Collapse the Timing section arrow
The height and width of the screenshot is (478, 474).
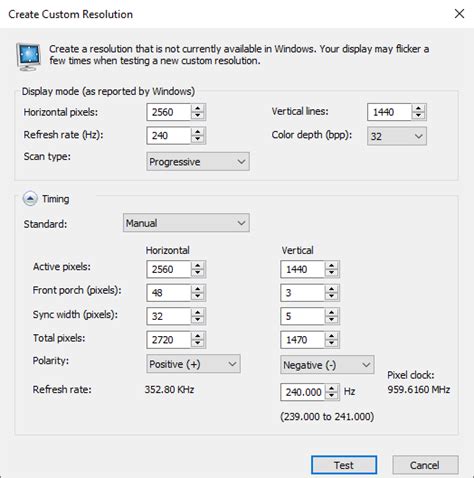[x=30, y=199]
